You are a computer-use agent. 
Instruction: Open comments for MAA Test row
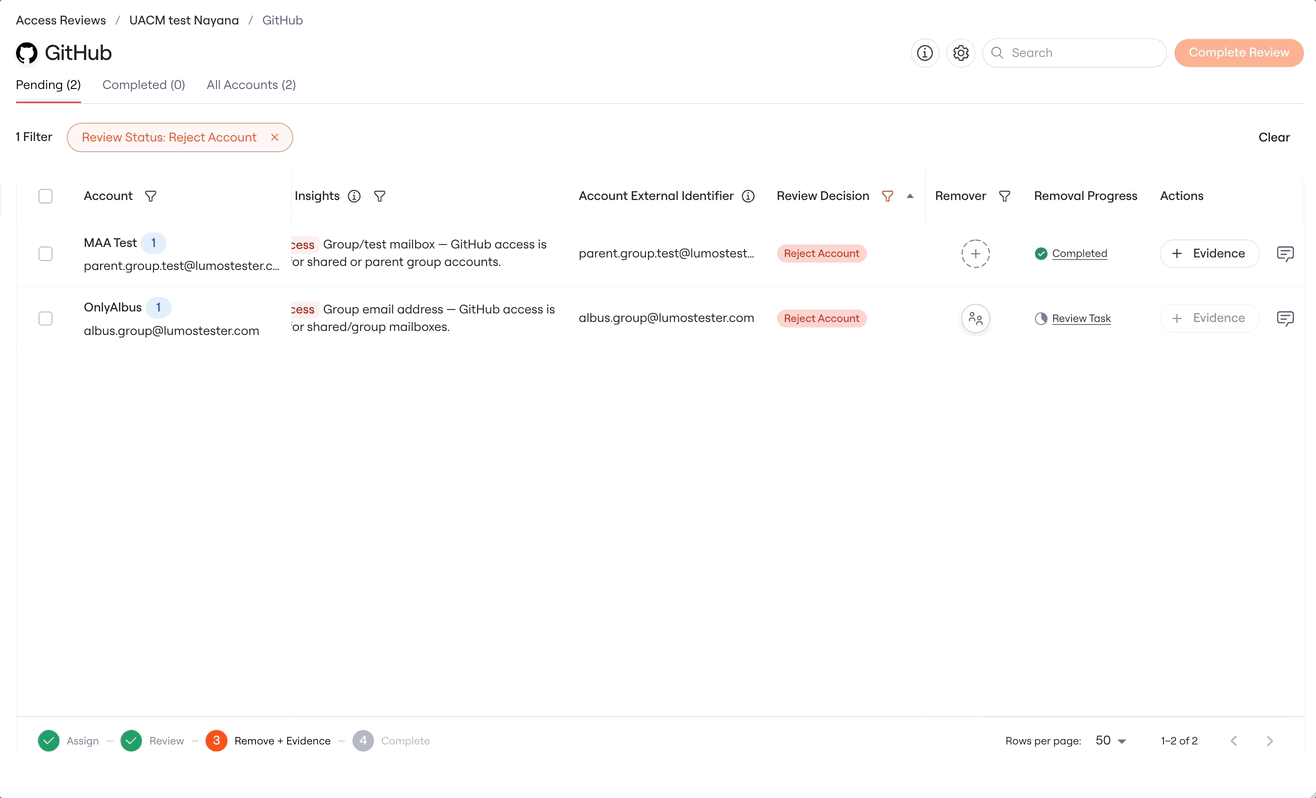tap(1286, 254)
